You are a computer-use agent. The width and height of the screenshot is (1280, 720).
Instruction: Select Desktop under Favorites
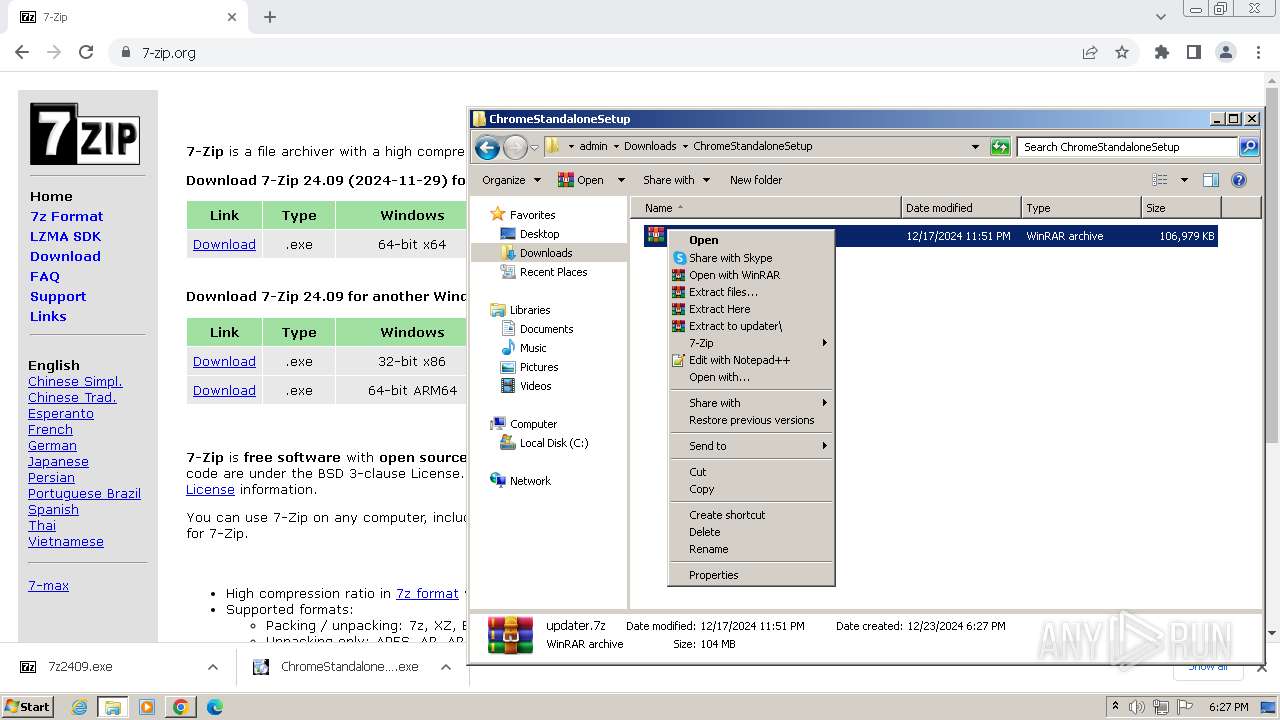[539, 234]
